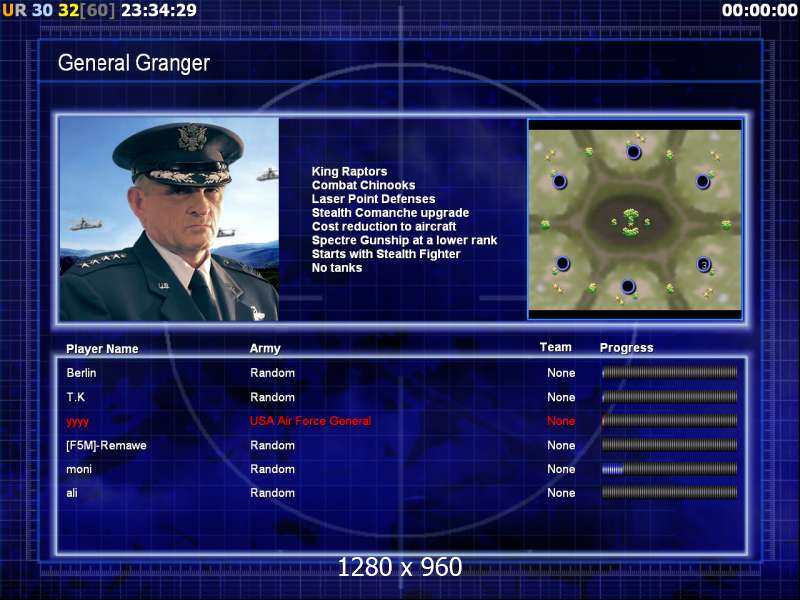Click ali's loading progress bar

click(669, 493)
